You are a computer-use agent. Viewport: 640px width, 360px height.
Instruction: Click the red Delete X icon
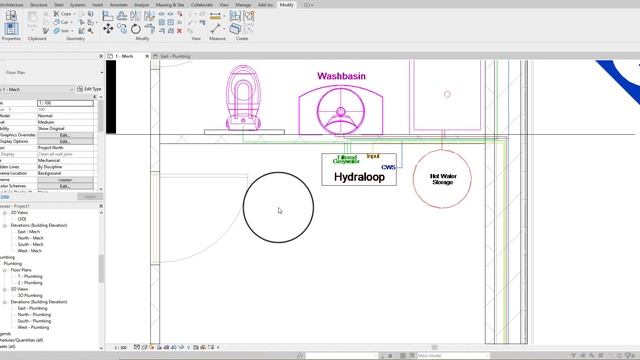coord(179,31)
